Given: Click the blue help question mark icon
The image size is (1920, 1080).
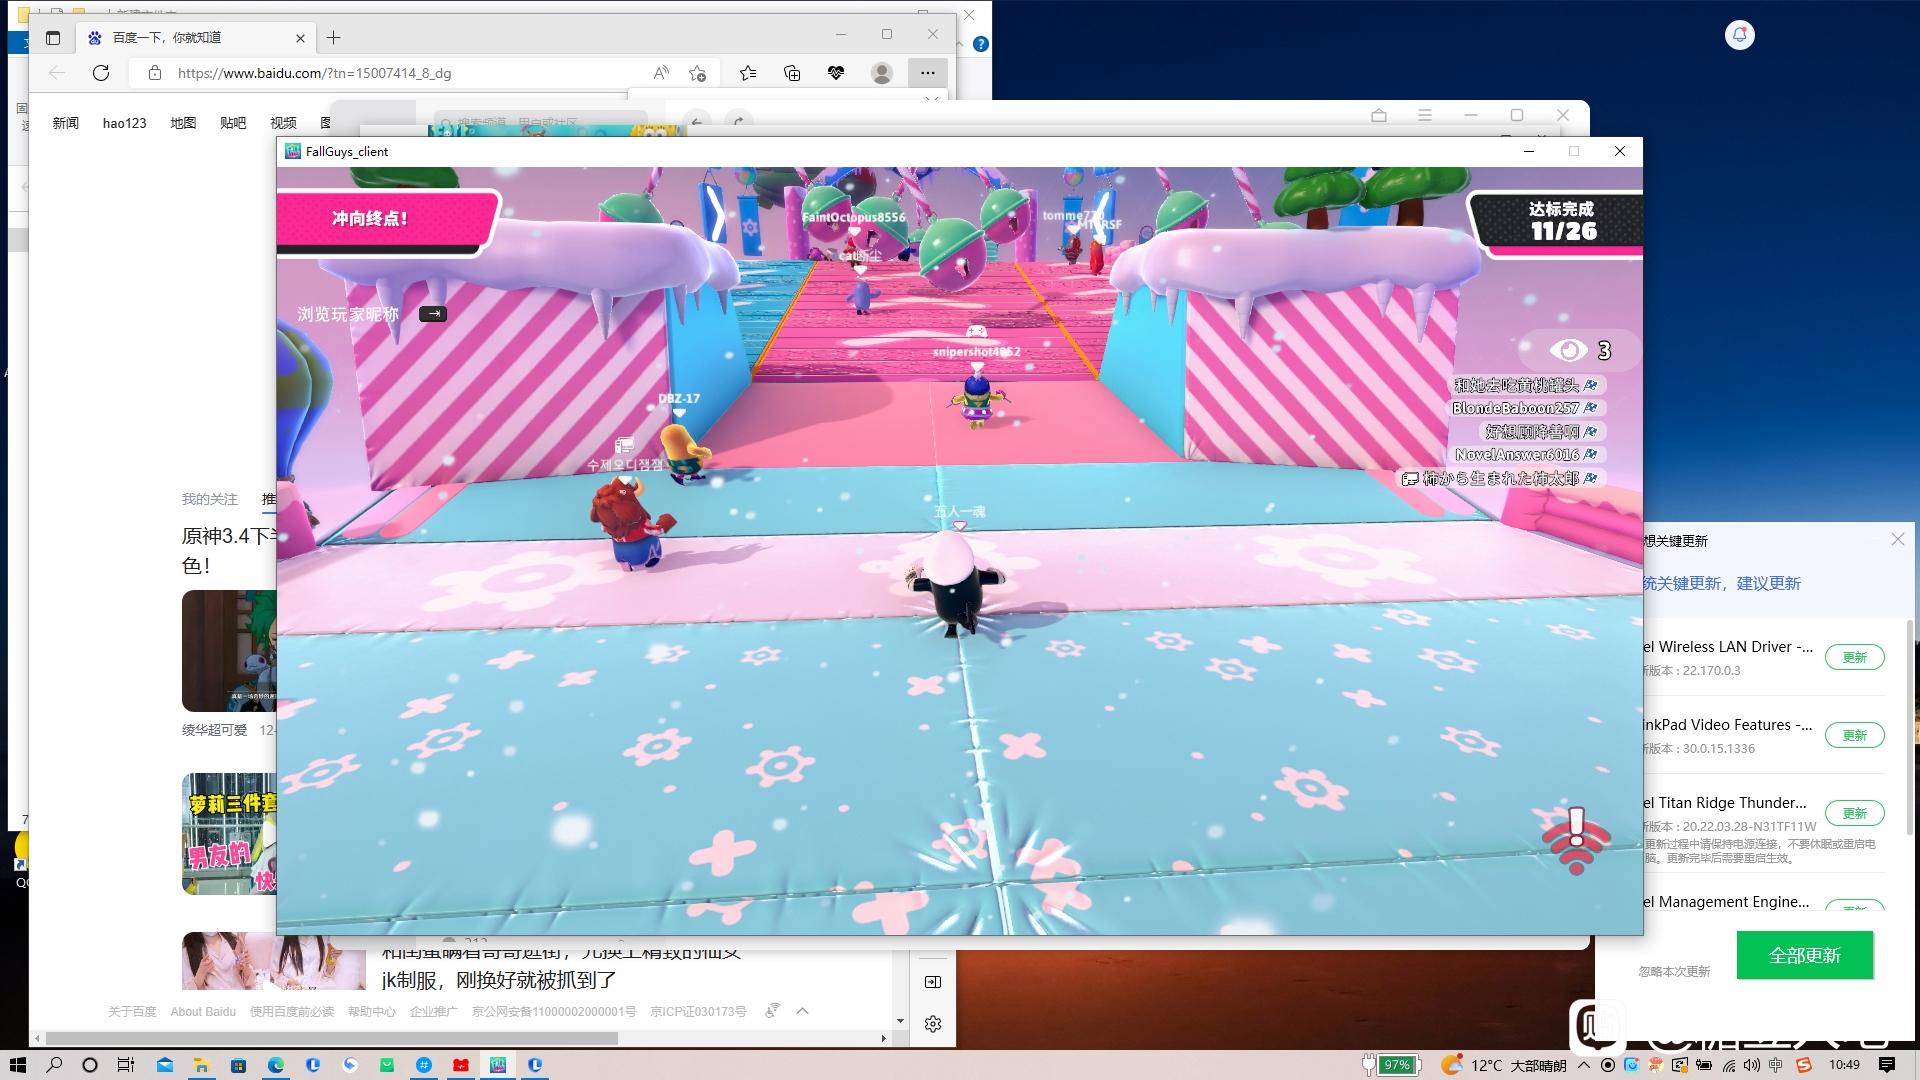Looking at the screenshot, I should click(981, 44).
